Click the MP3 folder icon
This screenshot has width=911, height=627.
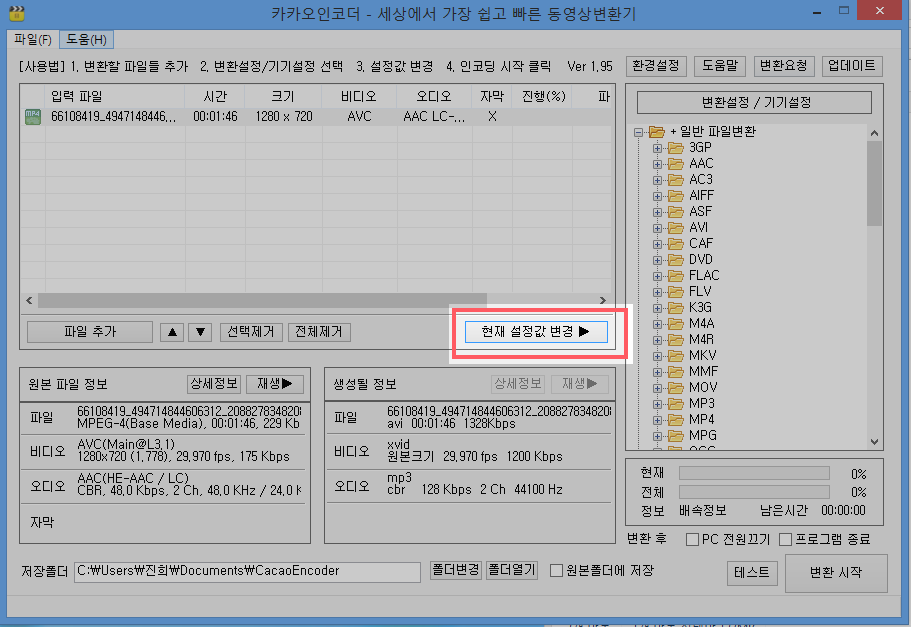(x=675, y=403)
